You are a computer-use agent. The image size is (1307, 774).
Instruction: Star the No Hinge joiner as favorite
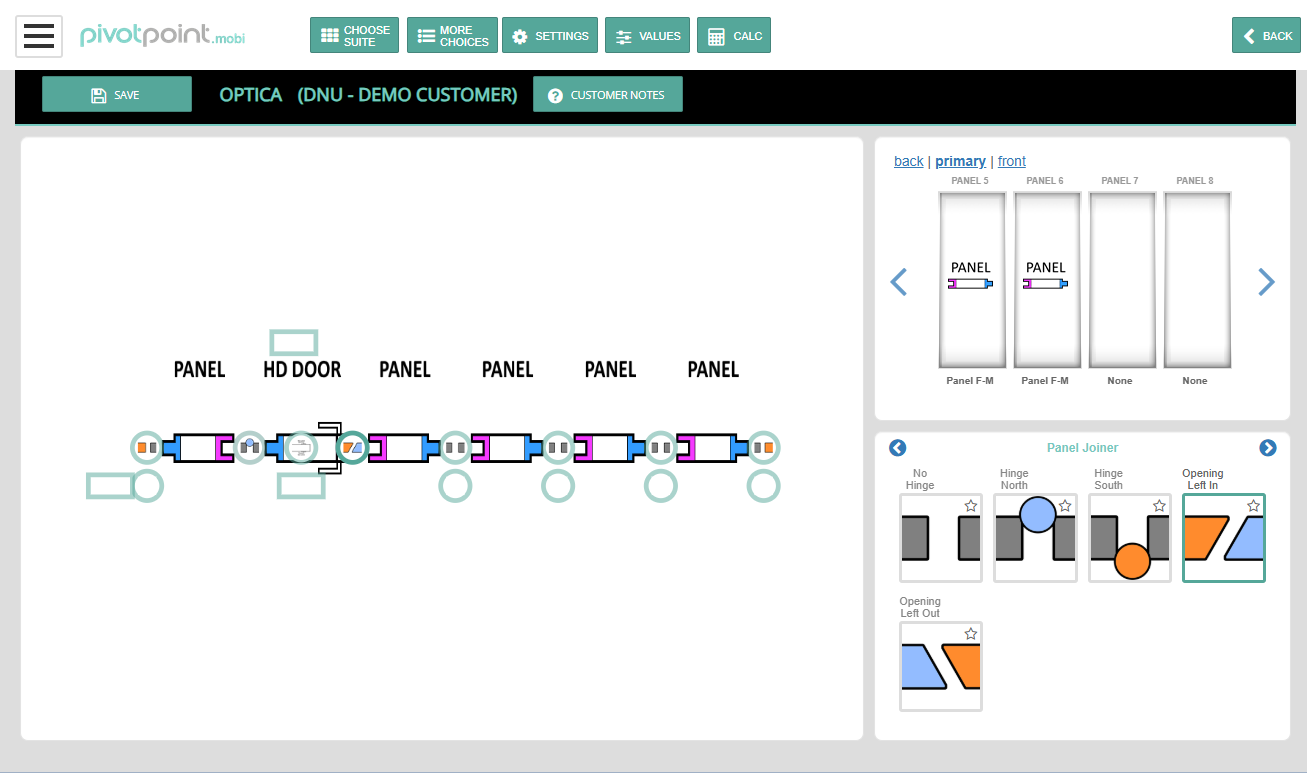pyautogui.click(x=970, y=506)
